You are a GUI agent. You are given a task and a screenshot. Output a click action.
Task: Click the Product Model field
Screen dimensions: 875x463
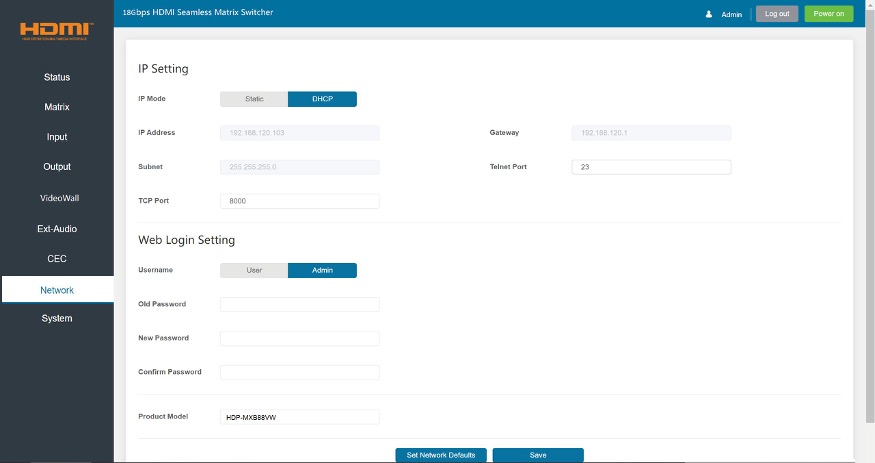(300, 417)
